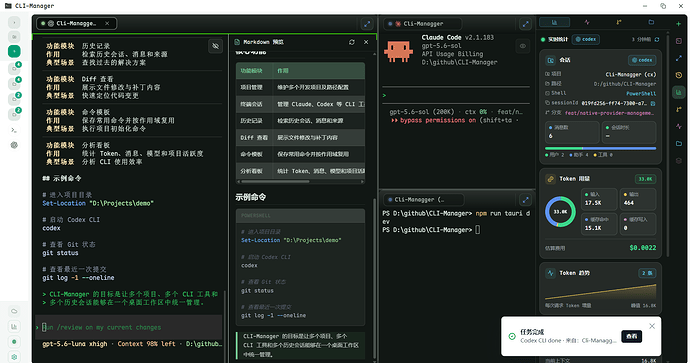
Task: Click the green plus icon in right rail
Action: (679, 24)
